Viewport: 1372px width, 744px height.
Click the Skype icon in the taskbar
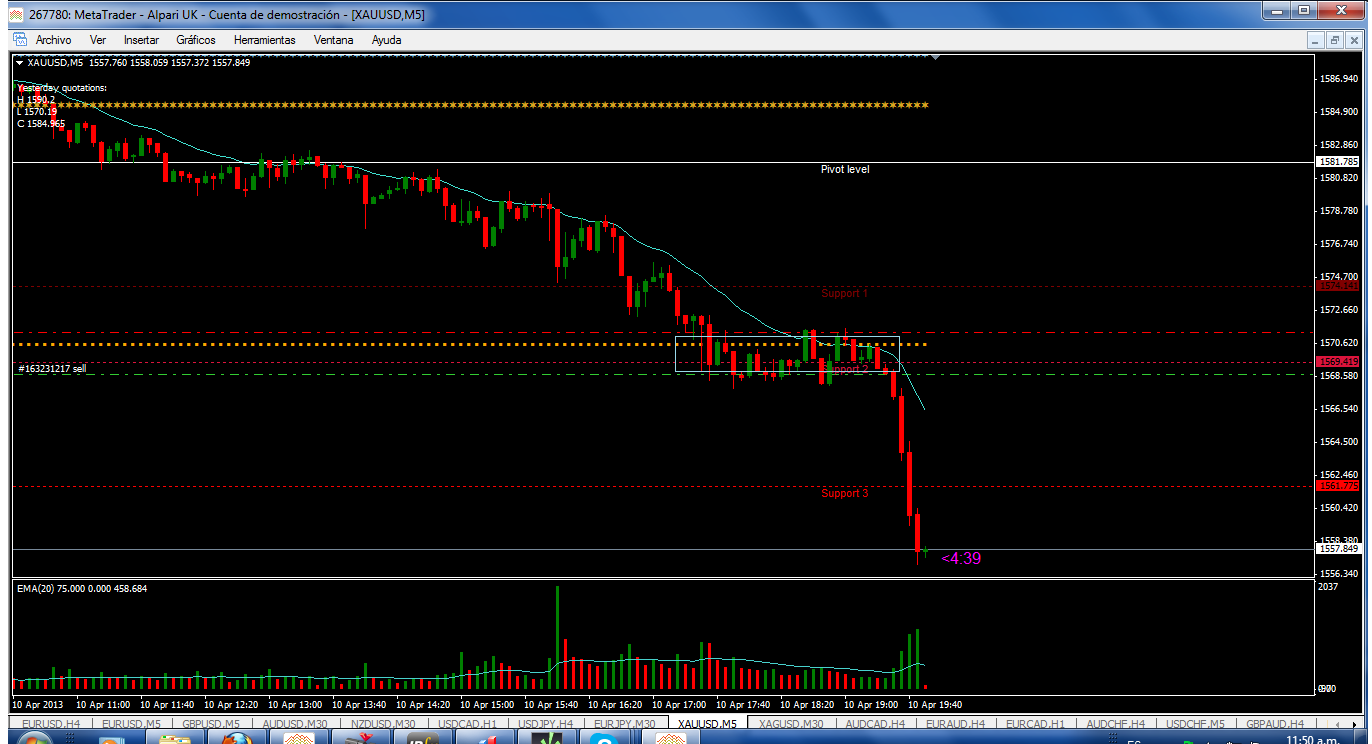602,739
